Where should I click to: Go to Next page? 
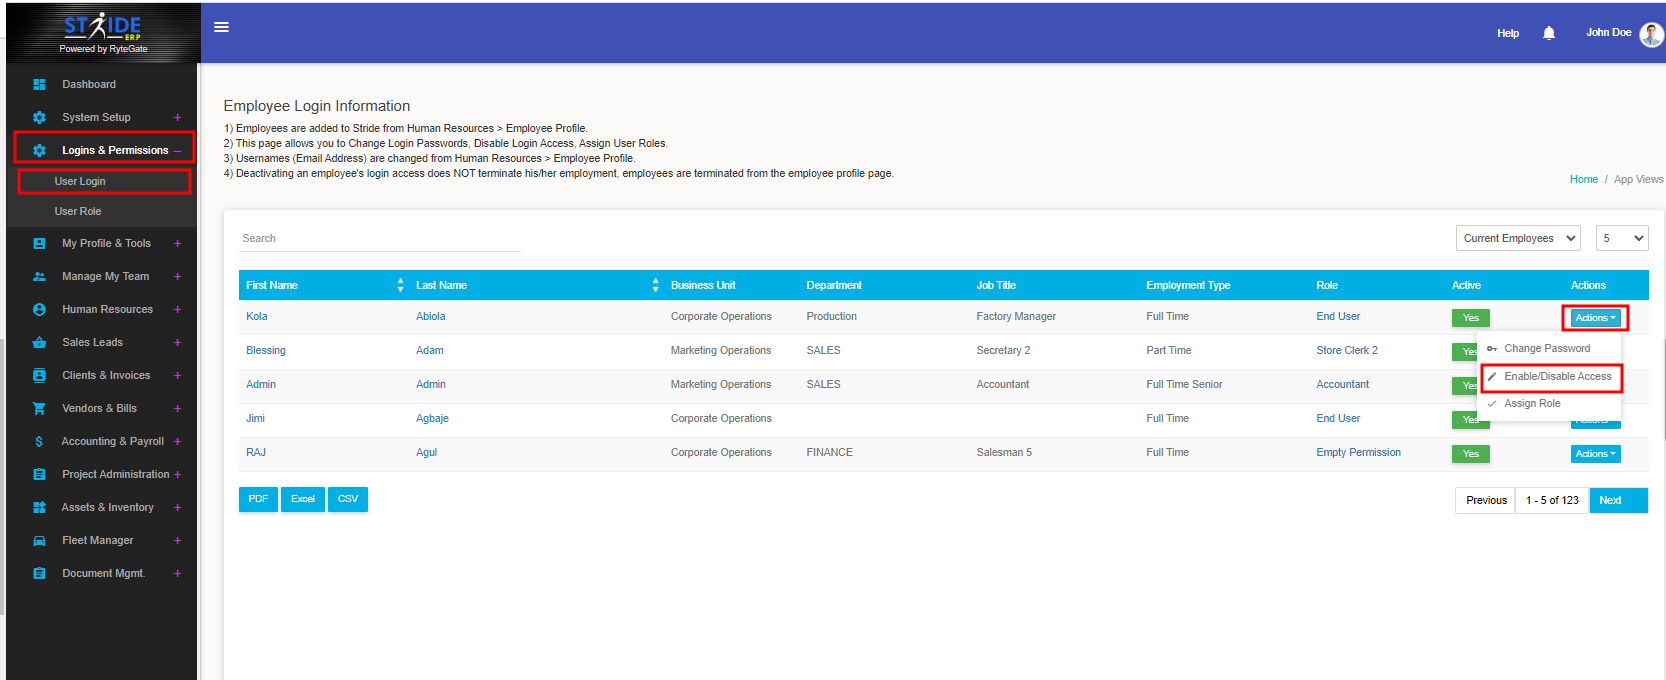[x=1618, y=500]
